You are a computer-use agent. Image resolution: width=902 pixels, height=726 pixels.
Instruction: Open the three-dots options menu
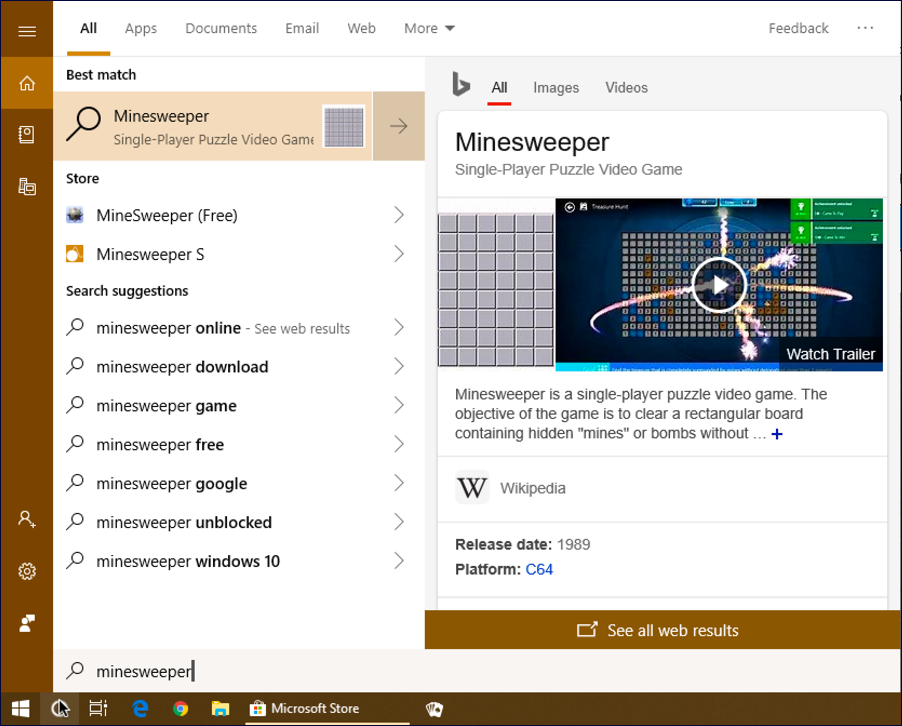coord(865,28)
